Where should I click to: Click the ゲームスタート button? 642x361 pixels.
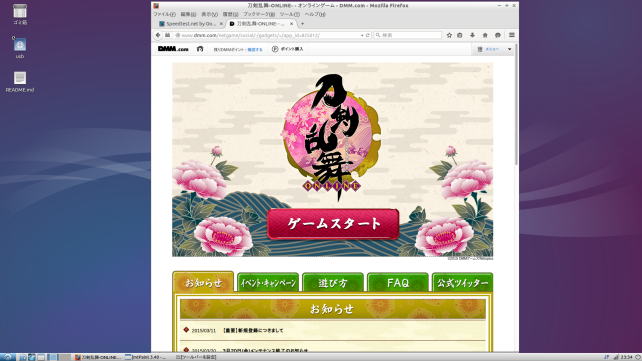tap(333, 224)
